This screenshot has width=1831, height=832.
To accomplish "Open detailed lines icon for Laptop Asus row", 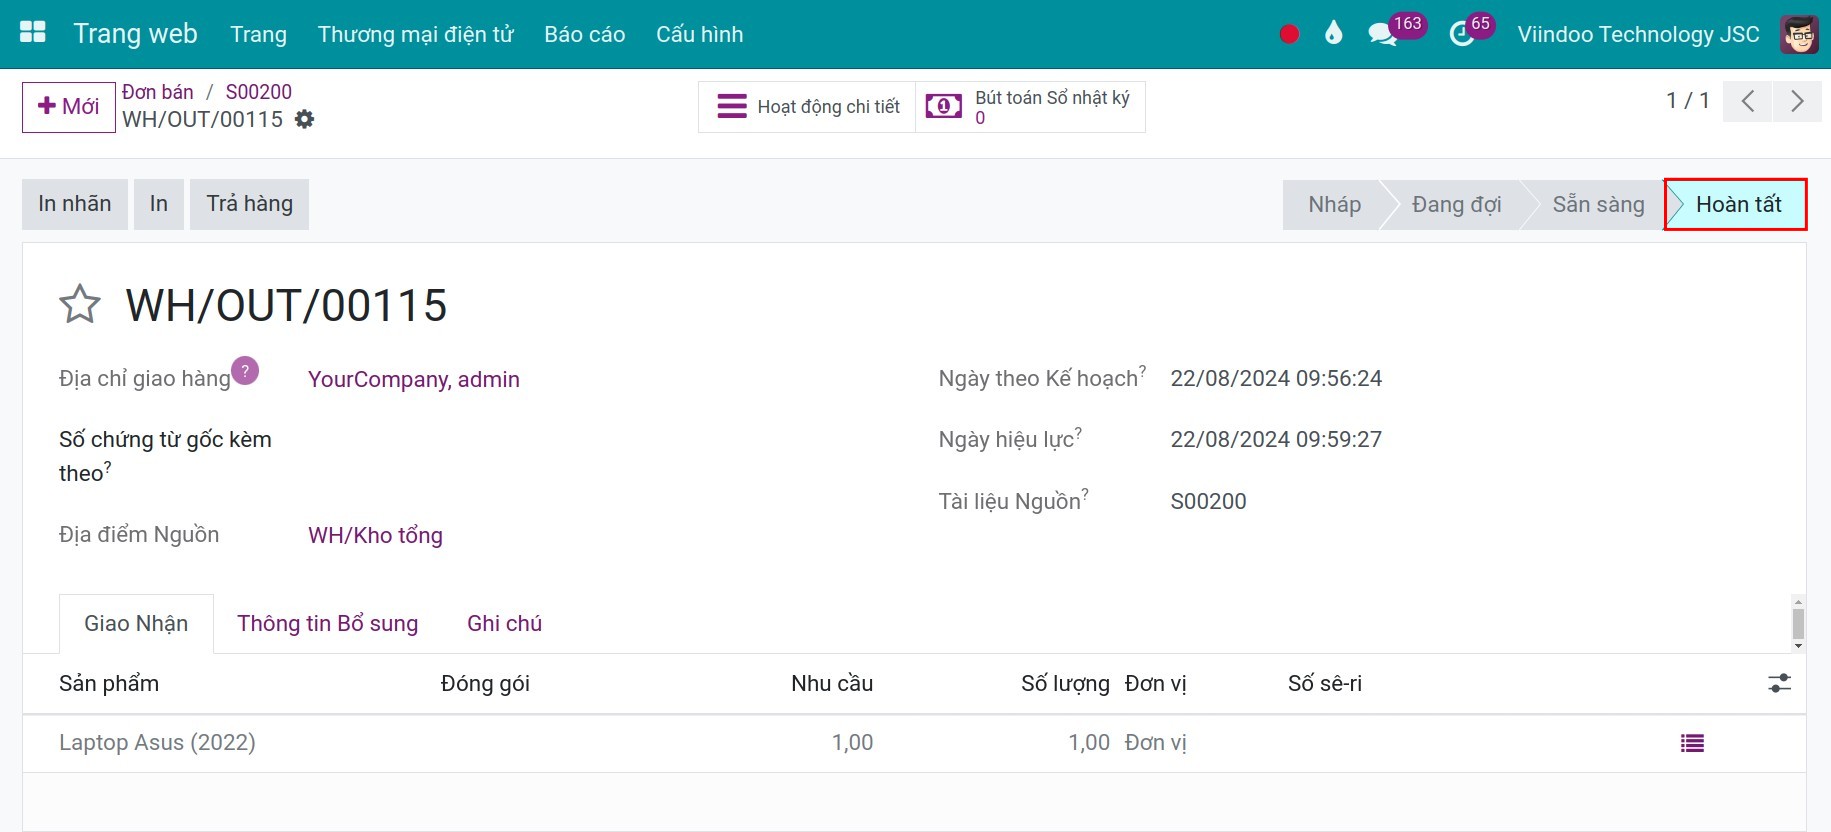I will tap(1692, 743).
